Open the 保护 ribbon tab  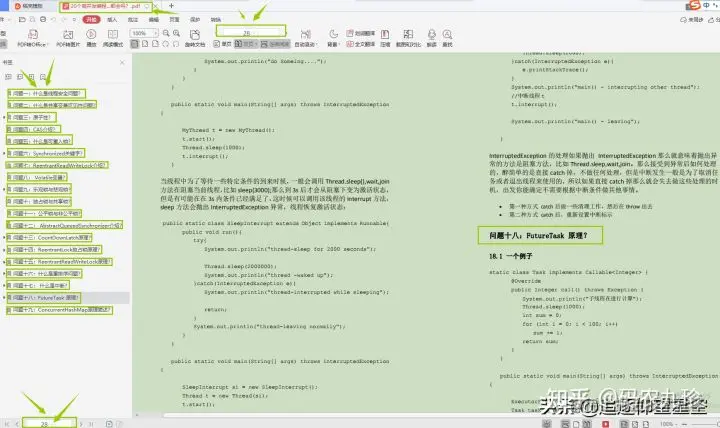click(195, 20)
